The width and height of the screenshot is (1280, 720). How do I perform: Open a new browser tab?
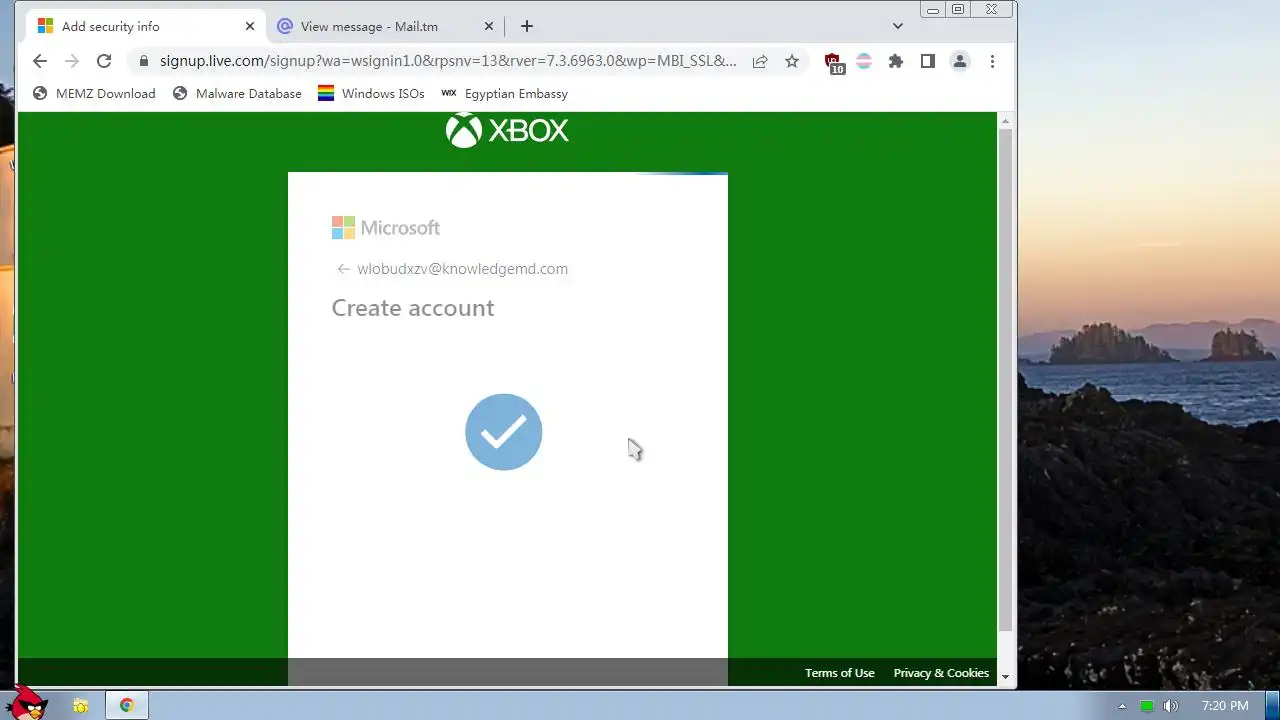click(527, 26)
